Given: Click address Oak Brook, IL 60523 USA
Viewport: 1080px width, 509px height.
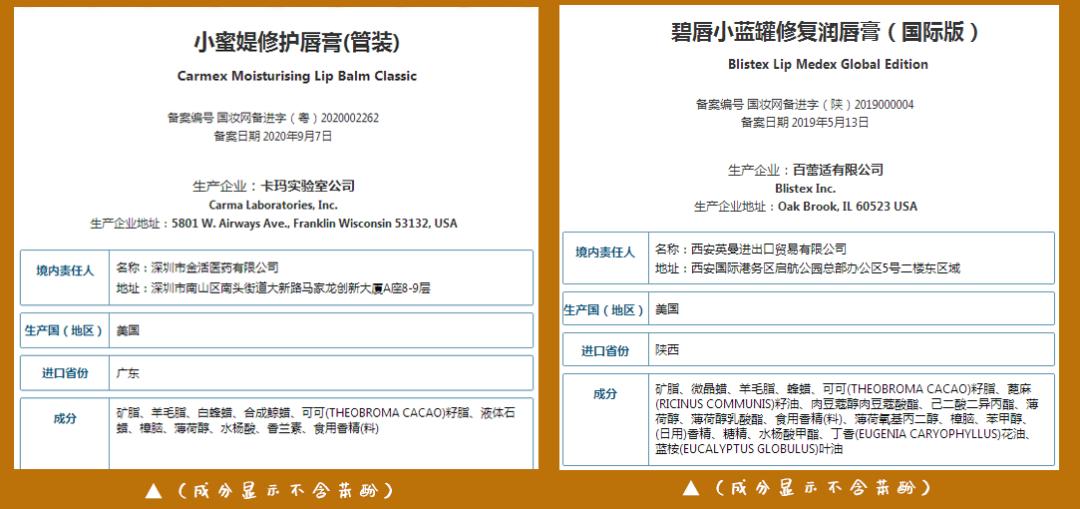Looking at the screenshot, I should (805, 207).
